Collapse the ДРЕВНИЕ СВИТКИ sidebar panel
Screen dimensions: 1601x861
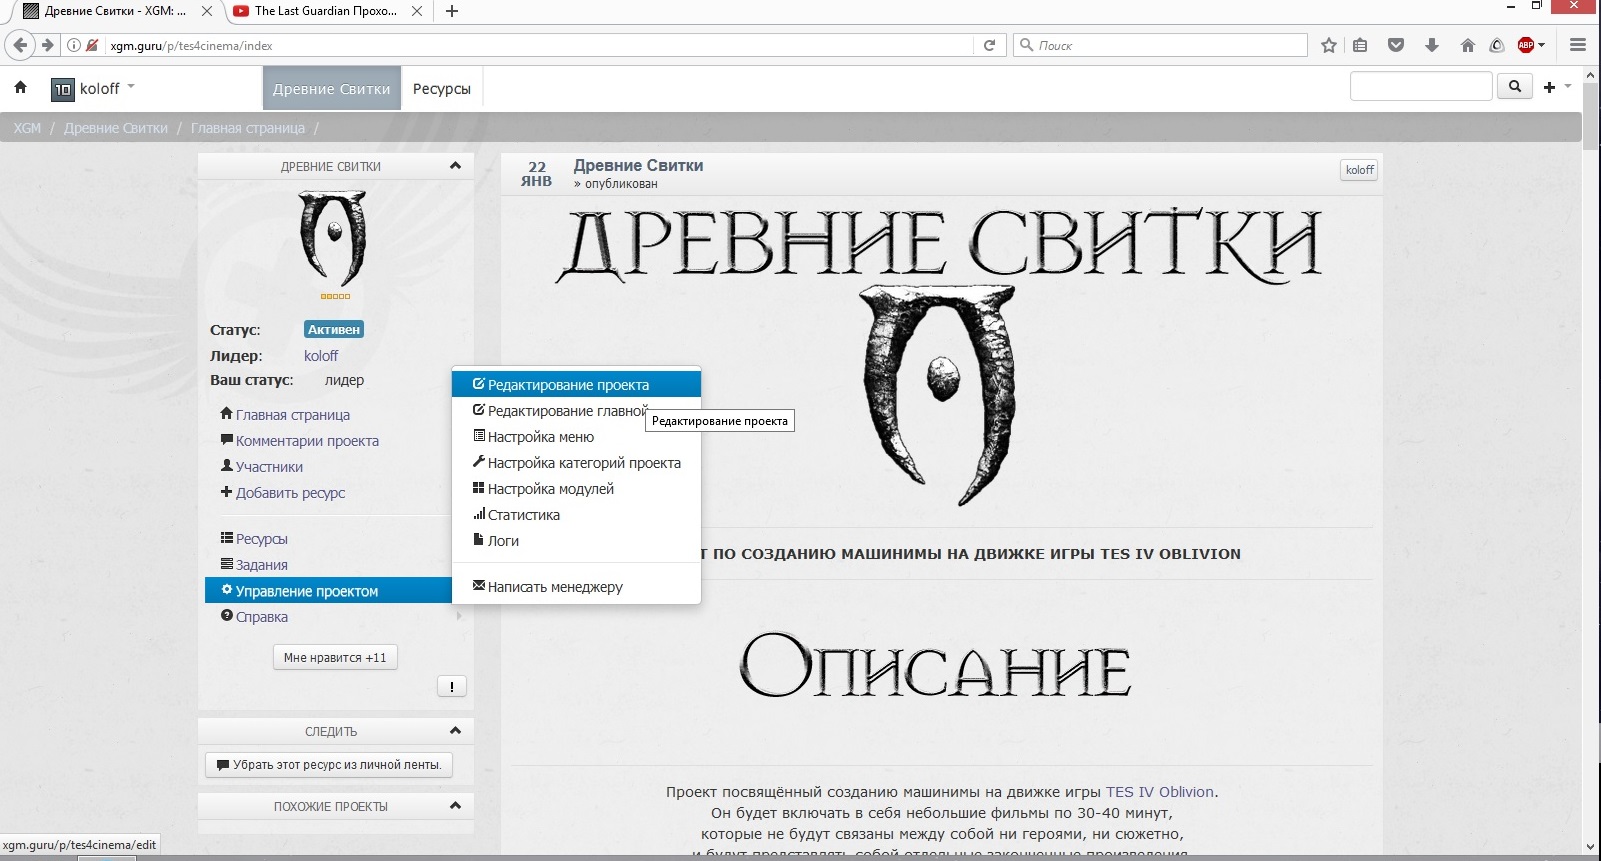pos(455,166)
